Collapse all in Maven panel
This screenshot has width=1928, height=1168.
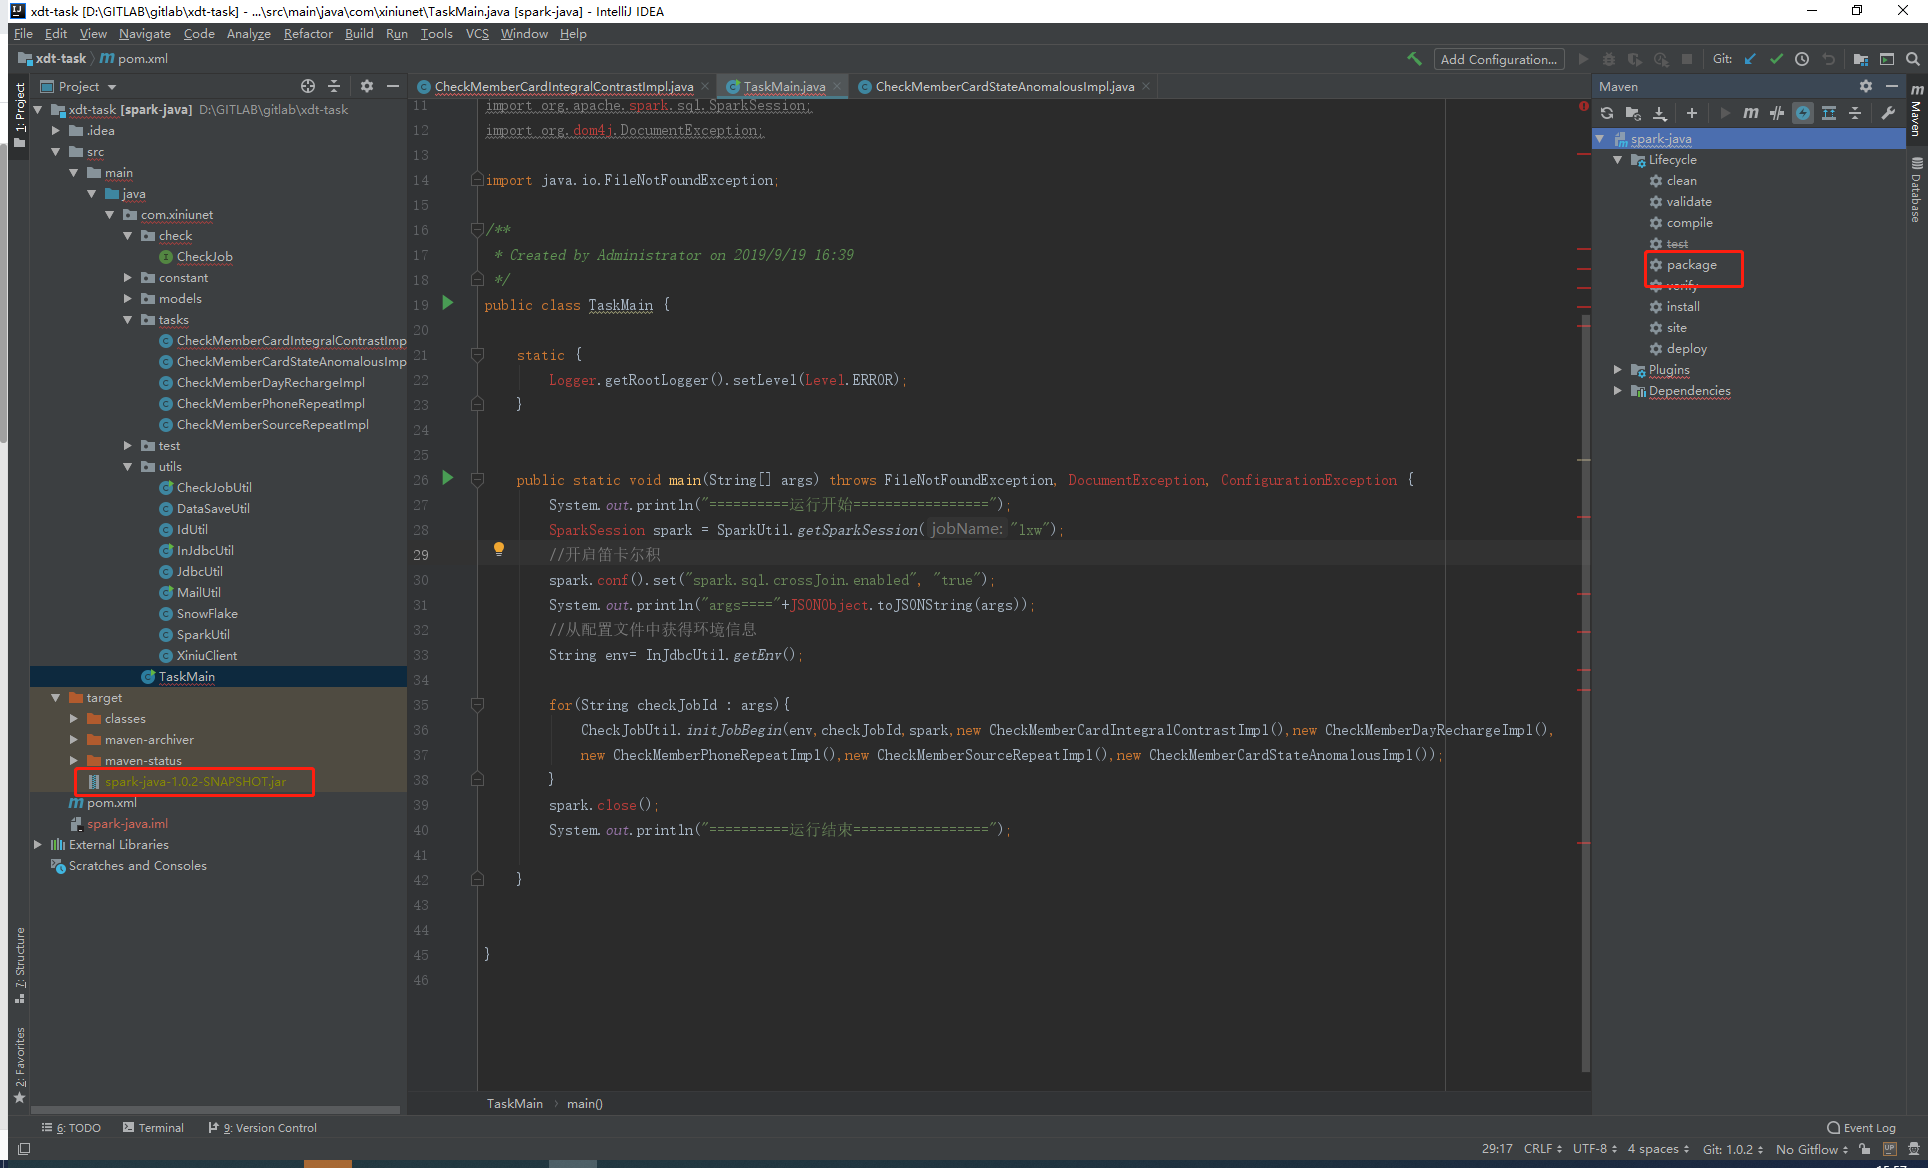click(1855, 113)
